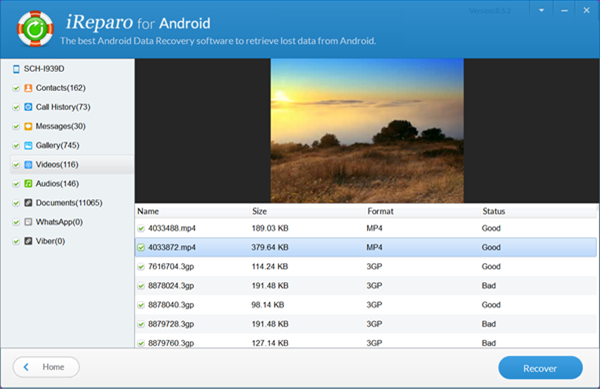The width and height of the screenshot is (600, 389).
Task: Uncheck the Call History(73) checkbox
Action: [16, 107]
